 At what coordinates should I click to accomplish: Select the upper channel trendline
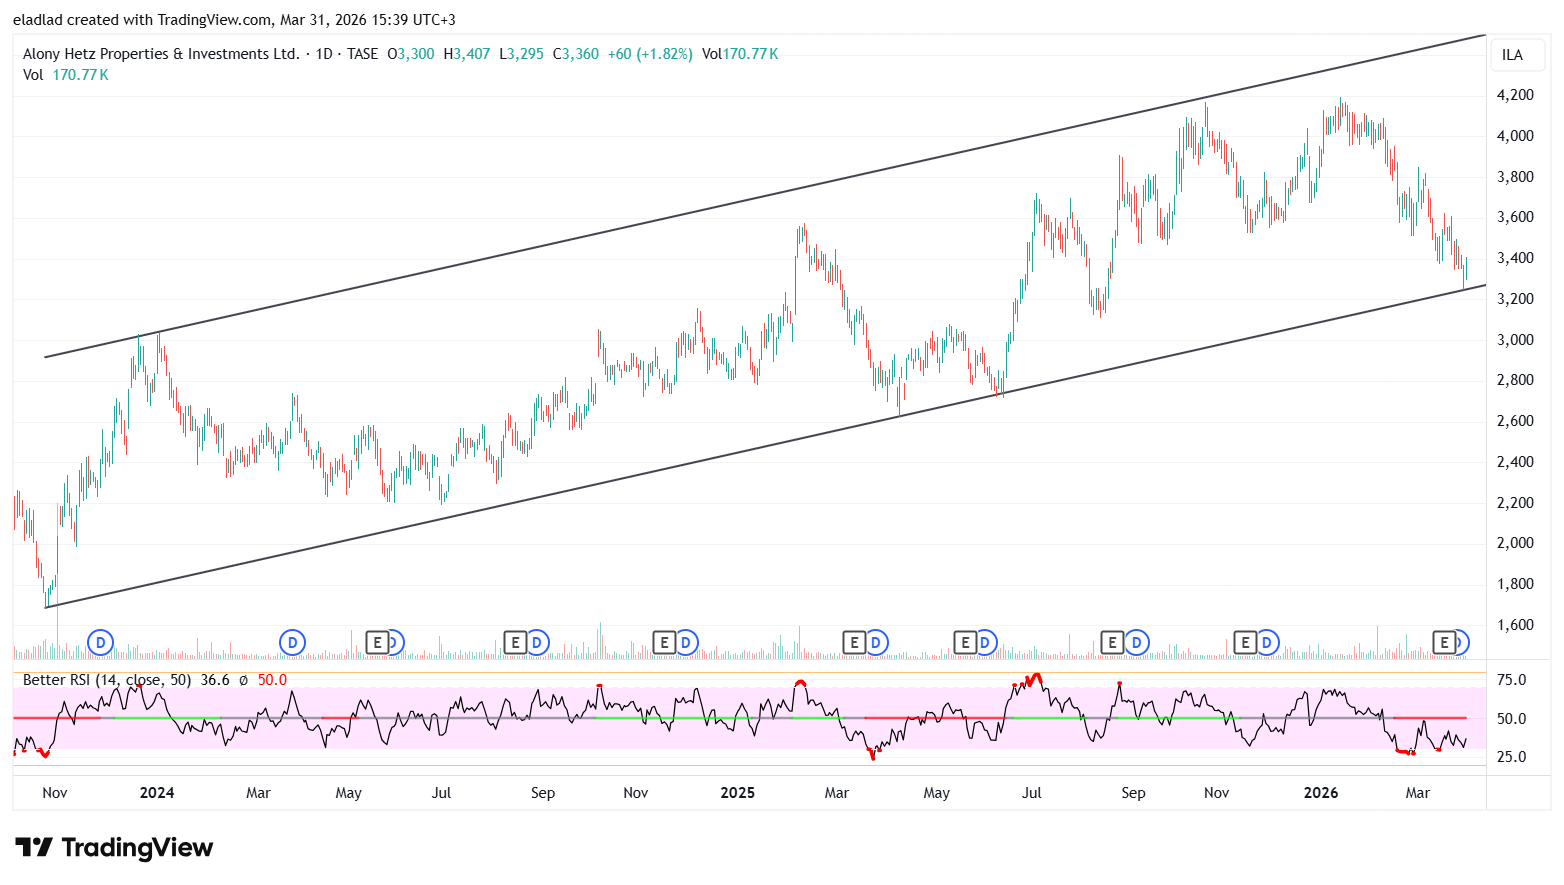coord(765,196)
